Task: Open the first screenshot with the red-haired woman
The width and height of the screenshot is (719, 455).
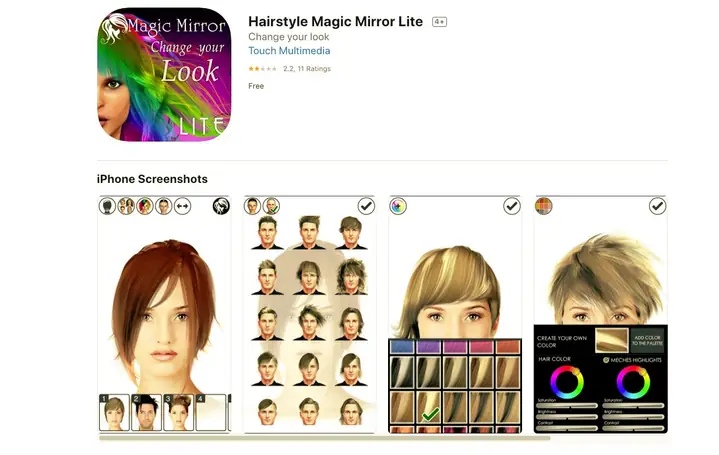Action: (x=164, y=314)
